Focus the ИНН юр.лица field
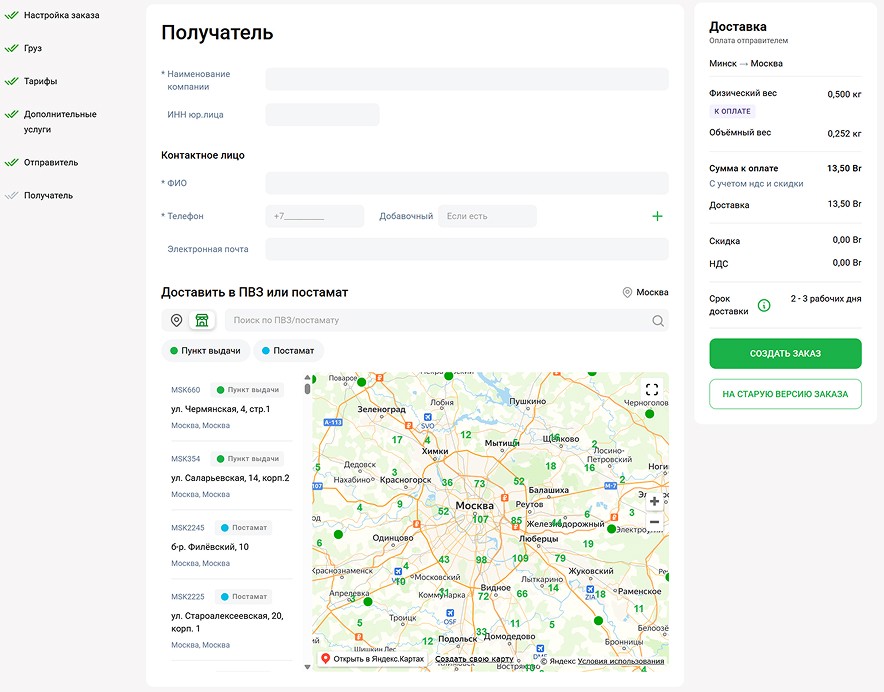 (322, 114)
